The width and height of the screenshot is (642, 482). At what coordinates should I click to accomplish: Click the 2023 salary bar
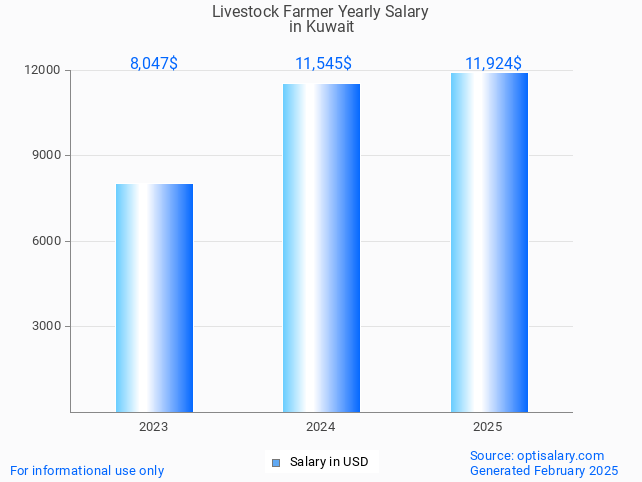point(154,298)
